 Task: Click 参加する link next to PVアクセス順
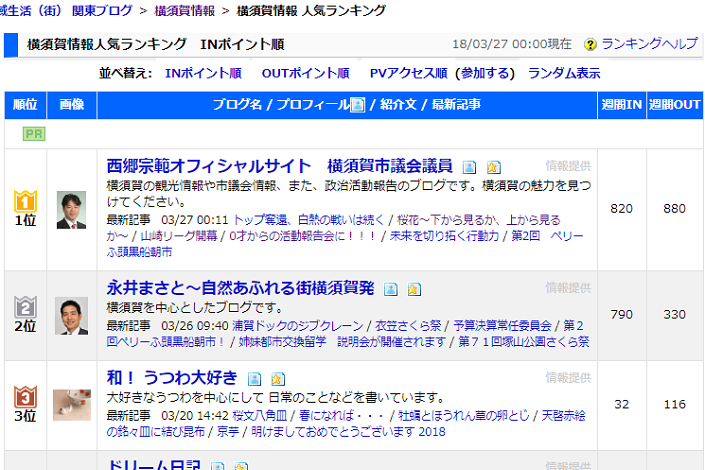(487, 73)
